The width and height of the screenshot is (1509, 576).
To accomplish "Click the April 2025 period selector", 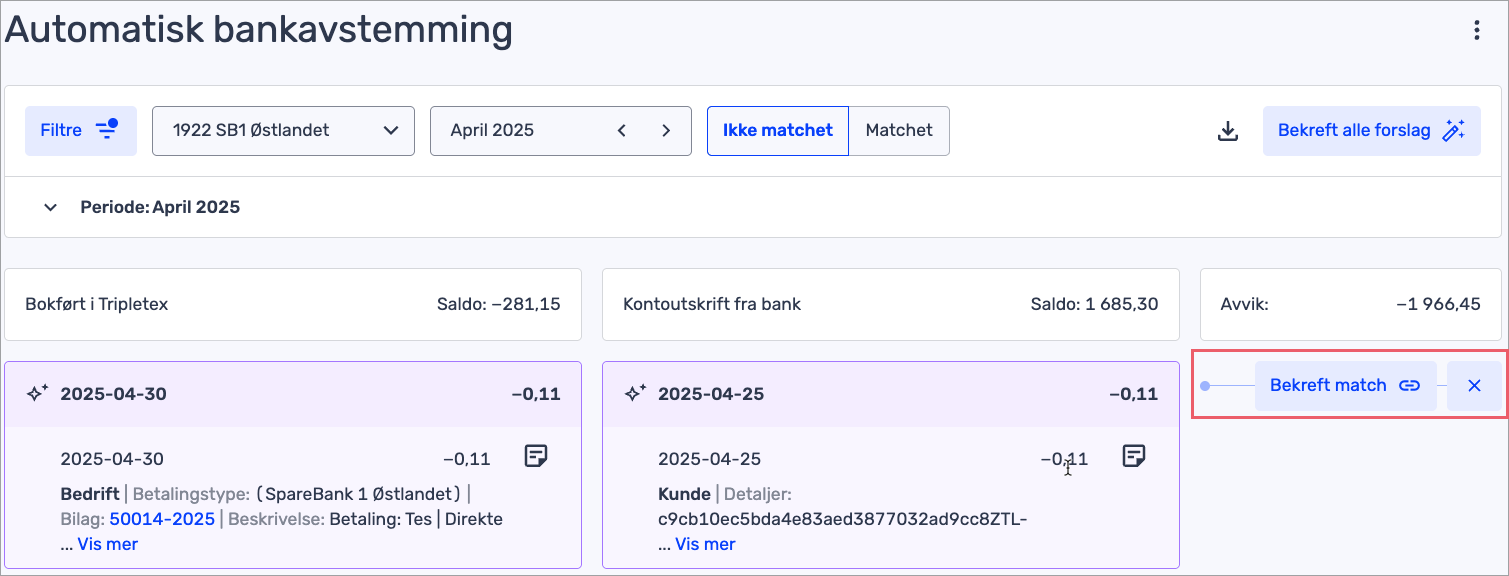I will coord(520,131).
